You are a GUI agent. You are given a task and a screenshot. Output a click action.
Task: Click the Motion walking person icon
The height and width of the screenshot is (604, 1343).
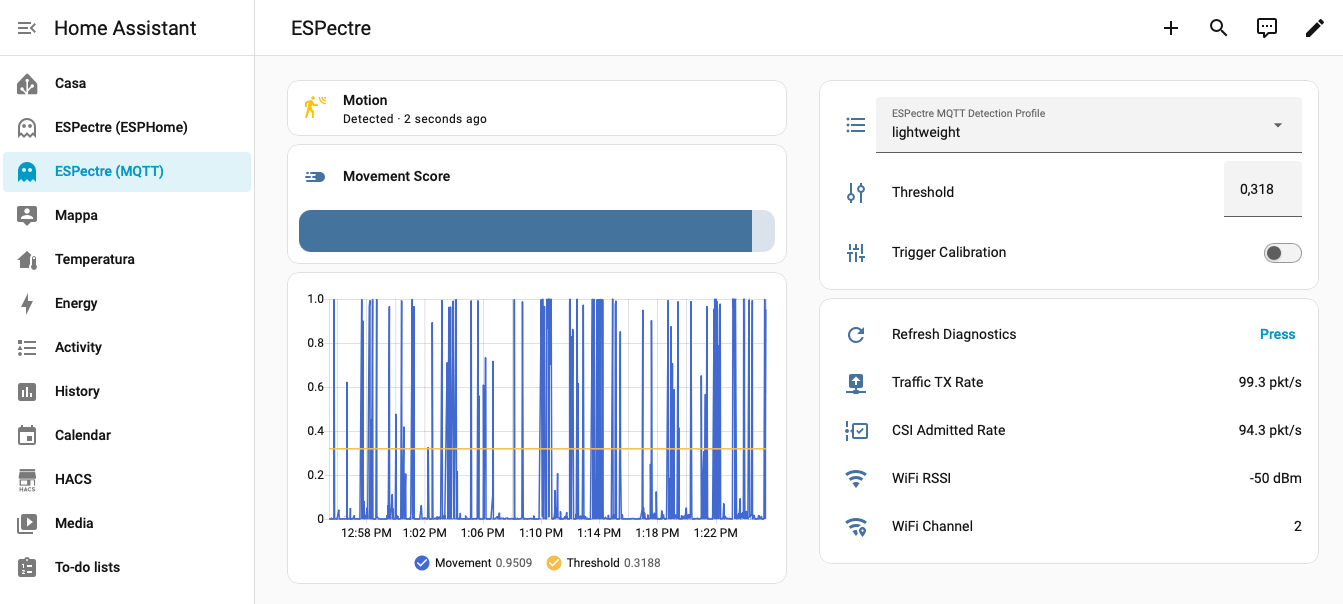click(x=314, y=108)
